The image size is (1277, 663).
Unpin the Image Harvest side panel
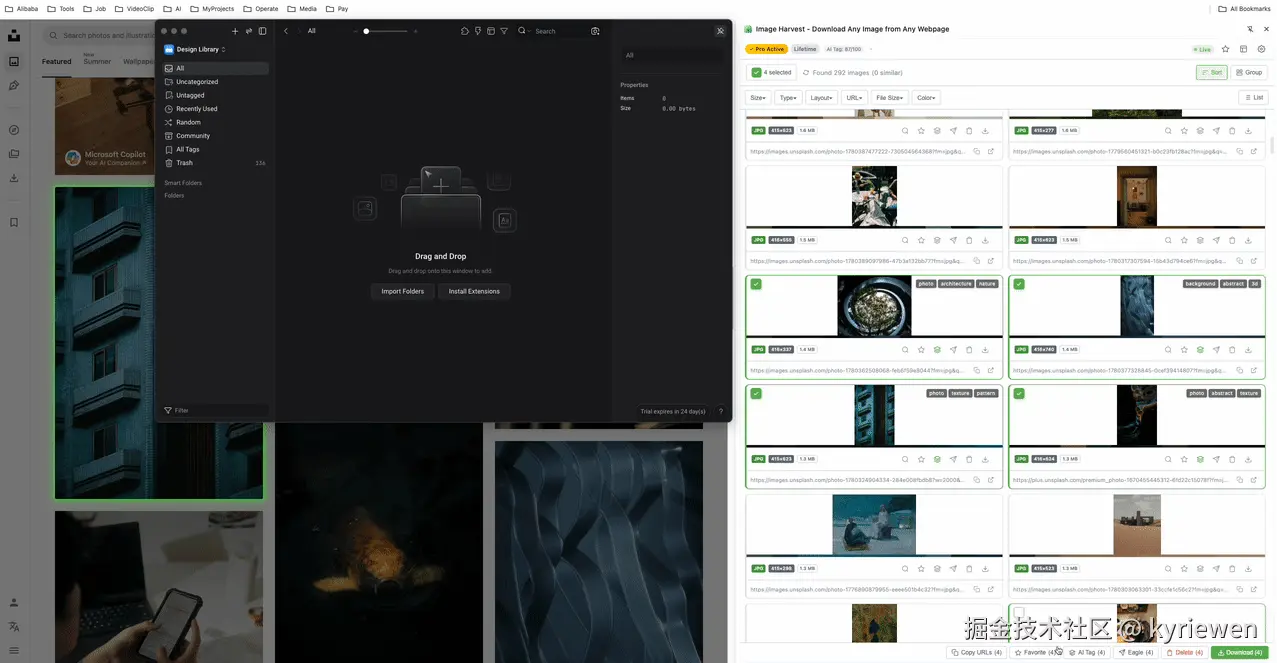tap(1250, 29)
